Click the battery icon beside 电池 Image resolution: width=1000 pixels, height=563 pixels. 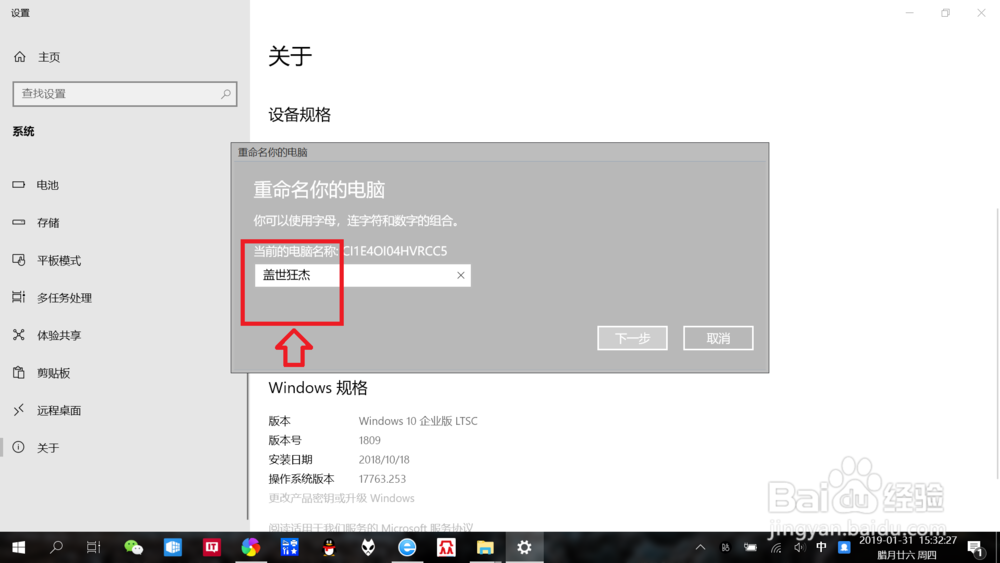click(x=18, y=185)
